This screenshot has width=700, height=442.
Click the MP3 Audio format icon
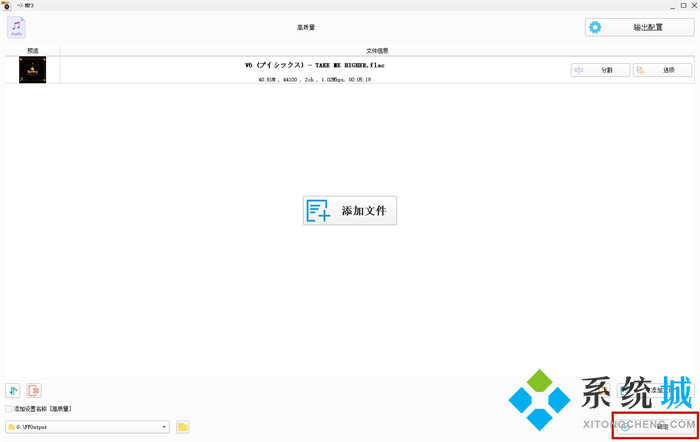pos(16,27)
